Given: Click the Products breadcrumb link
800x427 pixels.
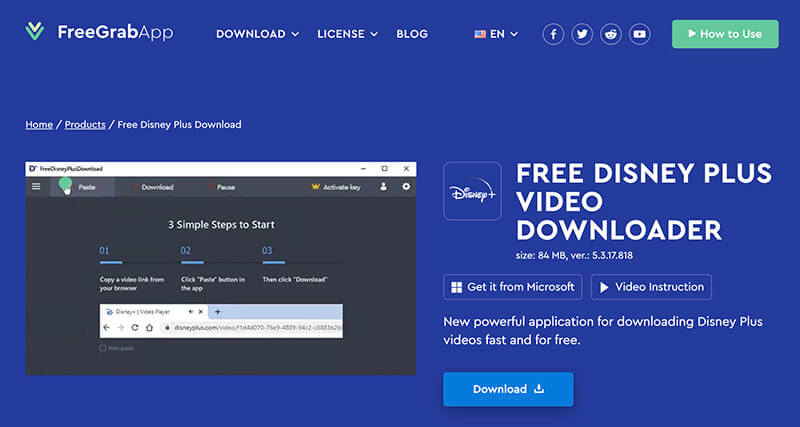Looking at the screenshot, I should coord(85,125).
